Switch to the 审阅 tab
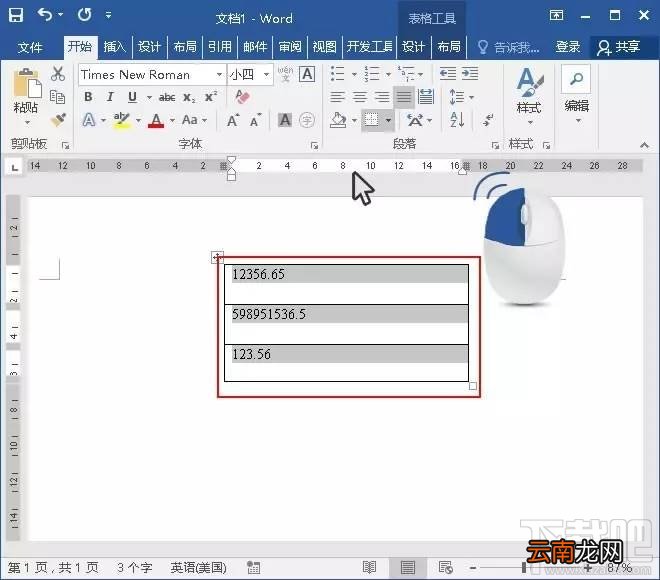The width and height of the screenshot is (660, 580). [x=290, y=46]
